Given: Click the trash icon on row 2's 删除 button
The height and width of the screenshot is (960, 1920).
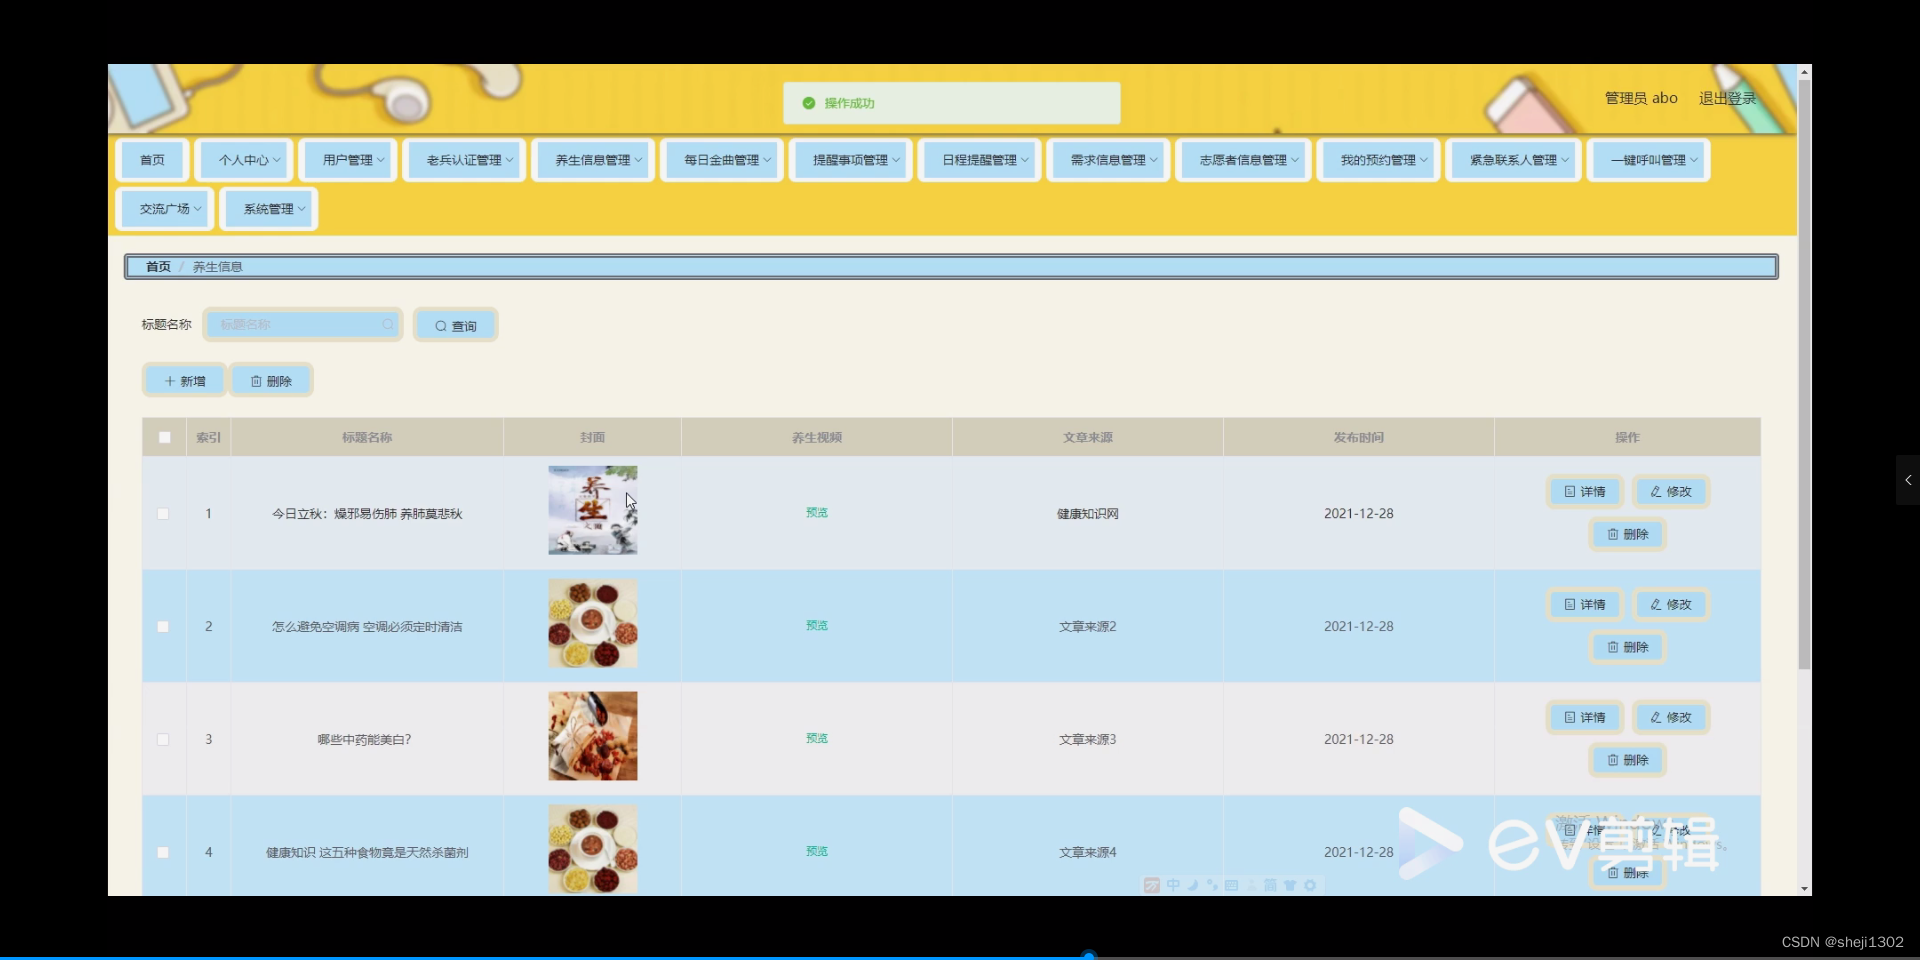Looking at the screenshot, I should [1615, 647].
